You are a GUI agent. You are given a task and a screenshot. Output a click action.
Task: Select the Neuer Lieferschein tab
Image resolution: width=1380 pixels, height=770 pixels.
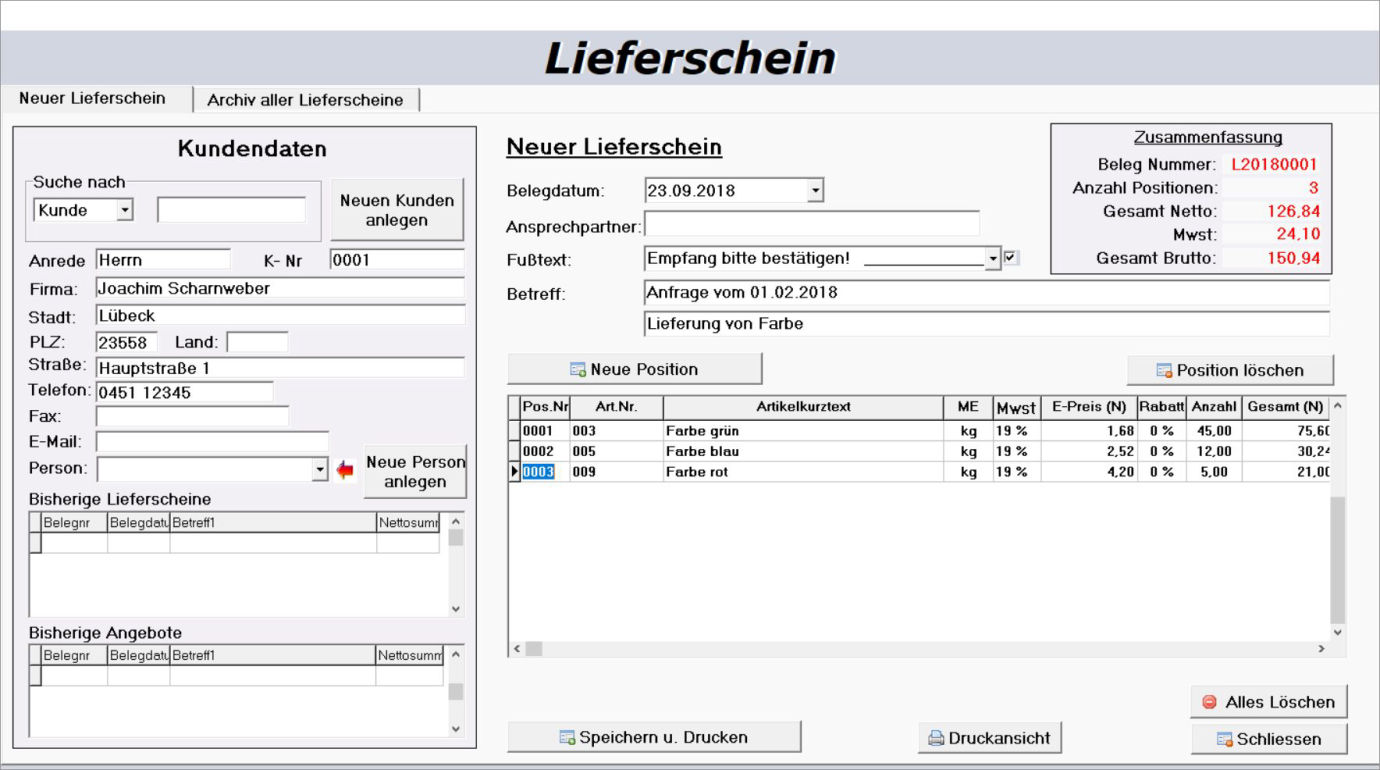(x=92, y=98)
